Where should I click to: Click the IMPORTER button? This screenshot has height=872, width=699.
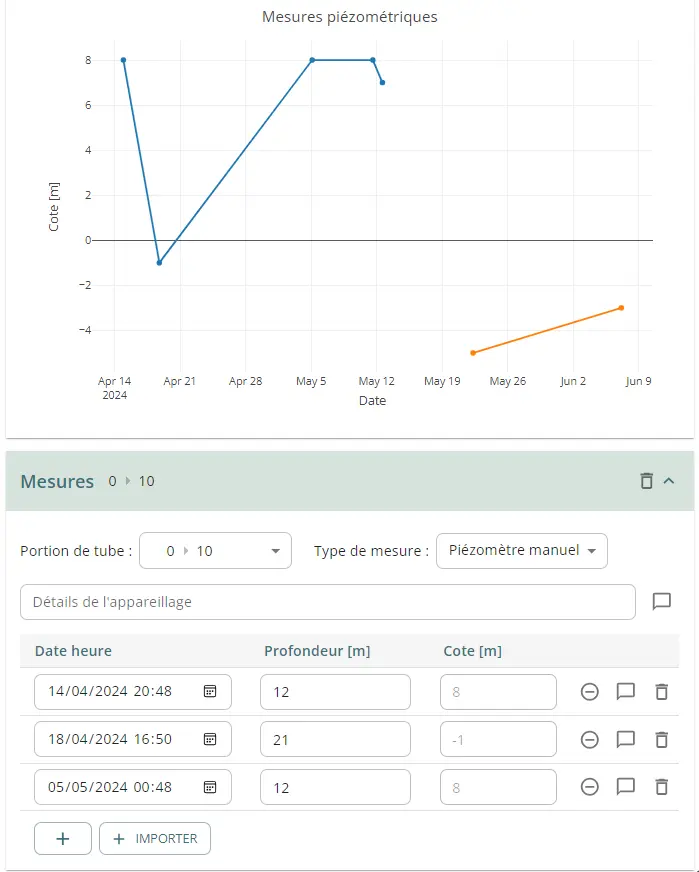click(155, 839)
